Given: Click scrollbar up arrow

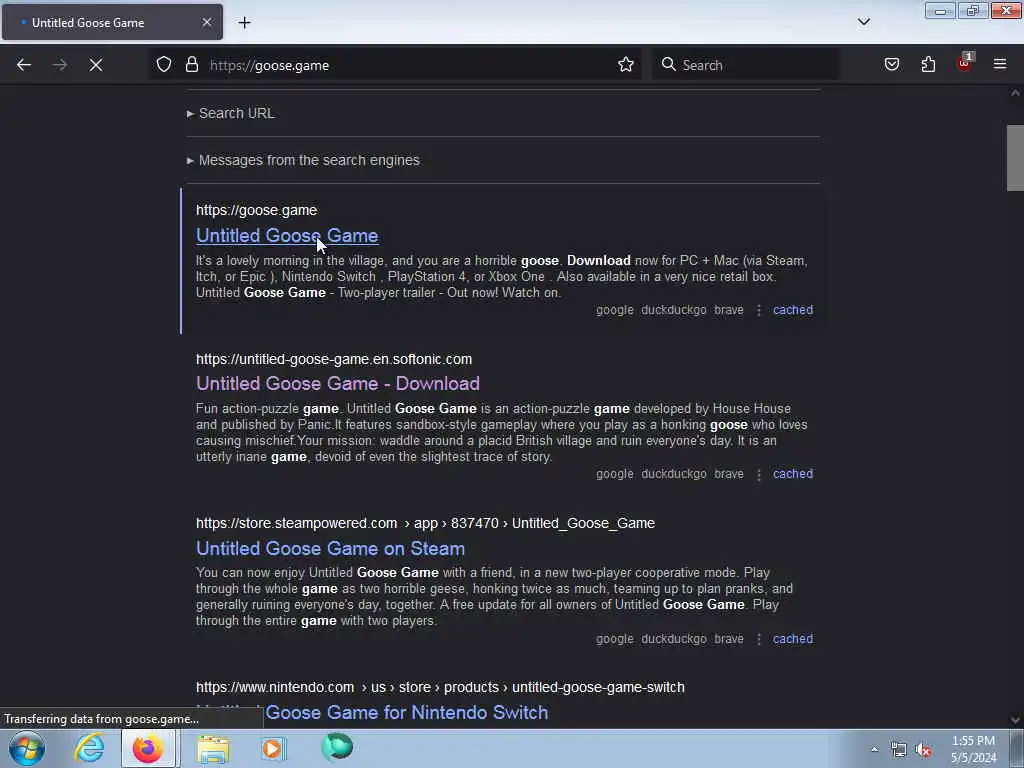Looking at the screenshot, I should coord(1015,93).
